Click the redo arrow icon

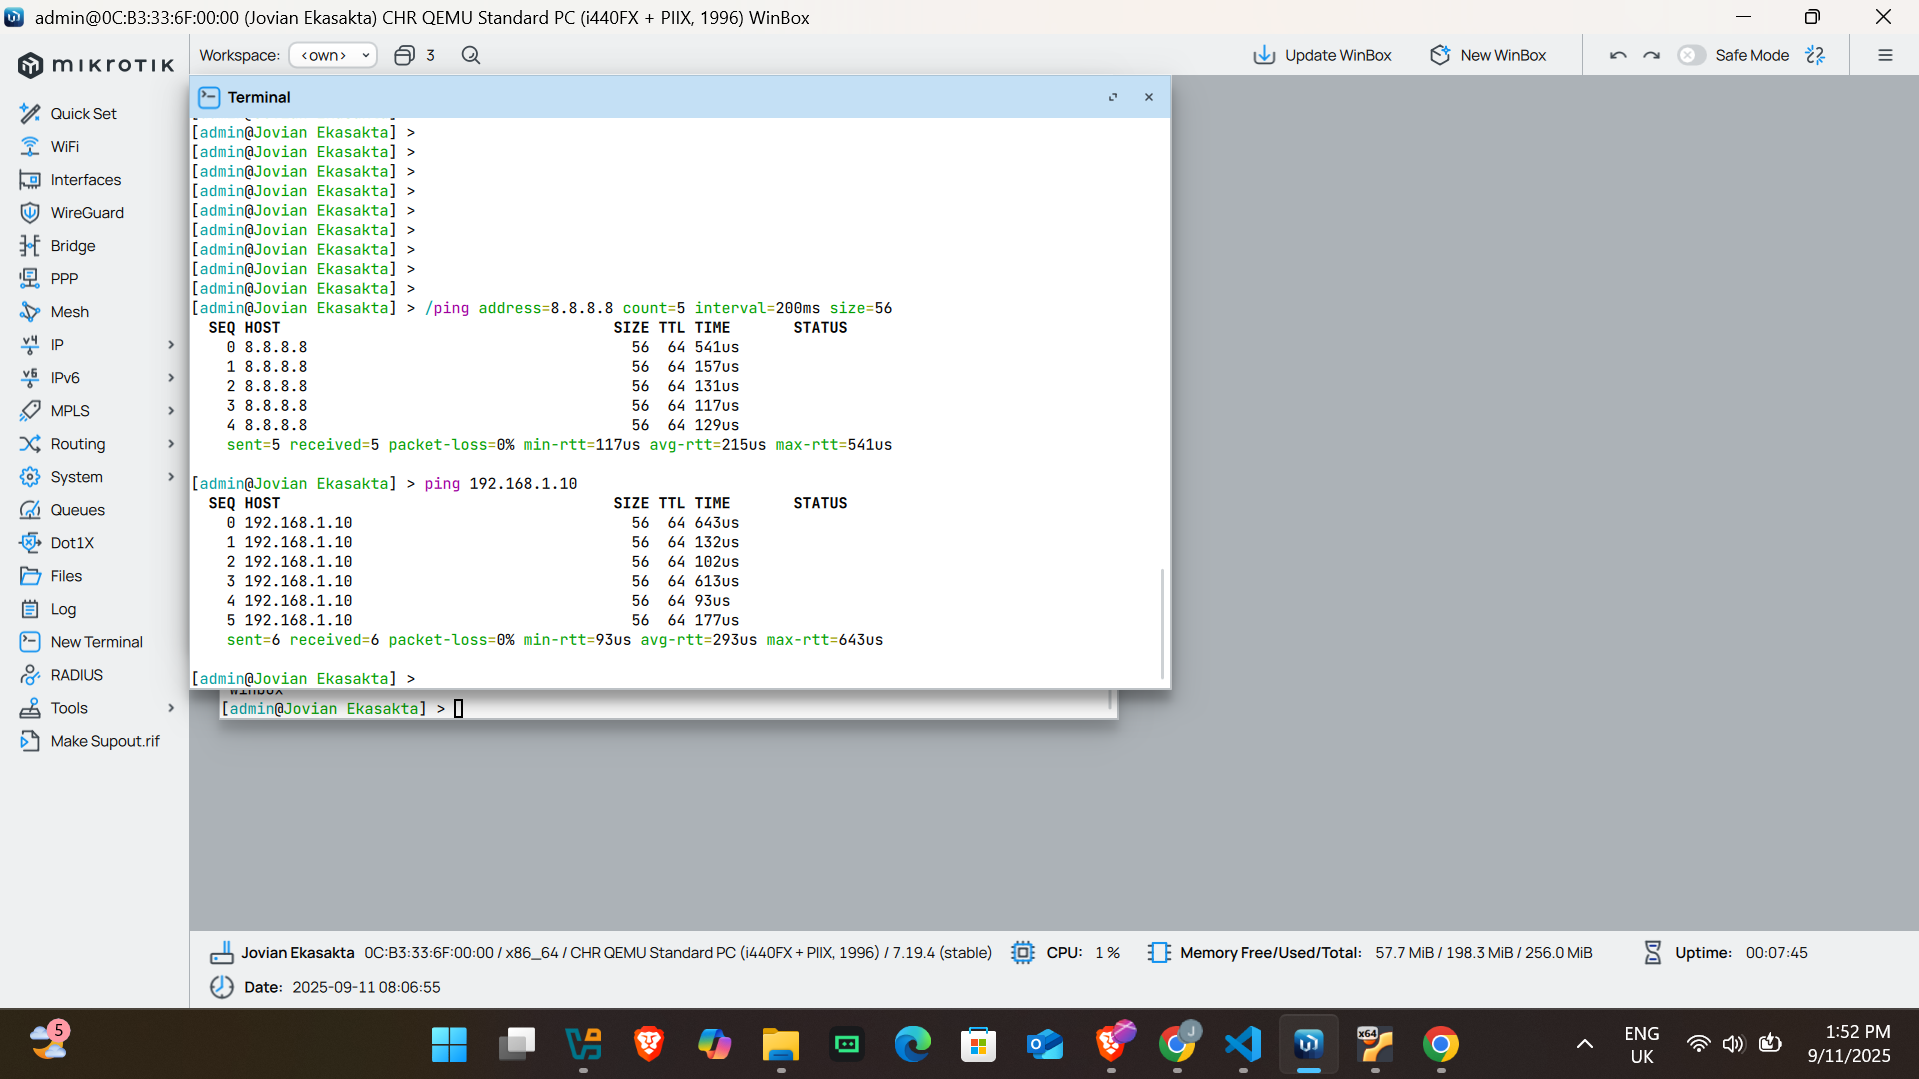(1652, 55)
